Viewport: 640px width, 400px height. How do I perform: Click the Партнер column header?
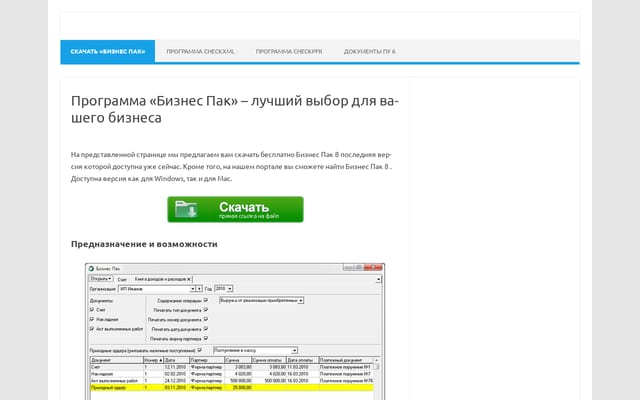(207, 360)
